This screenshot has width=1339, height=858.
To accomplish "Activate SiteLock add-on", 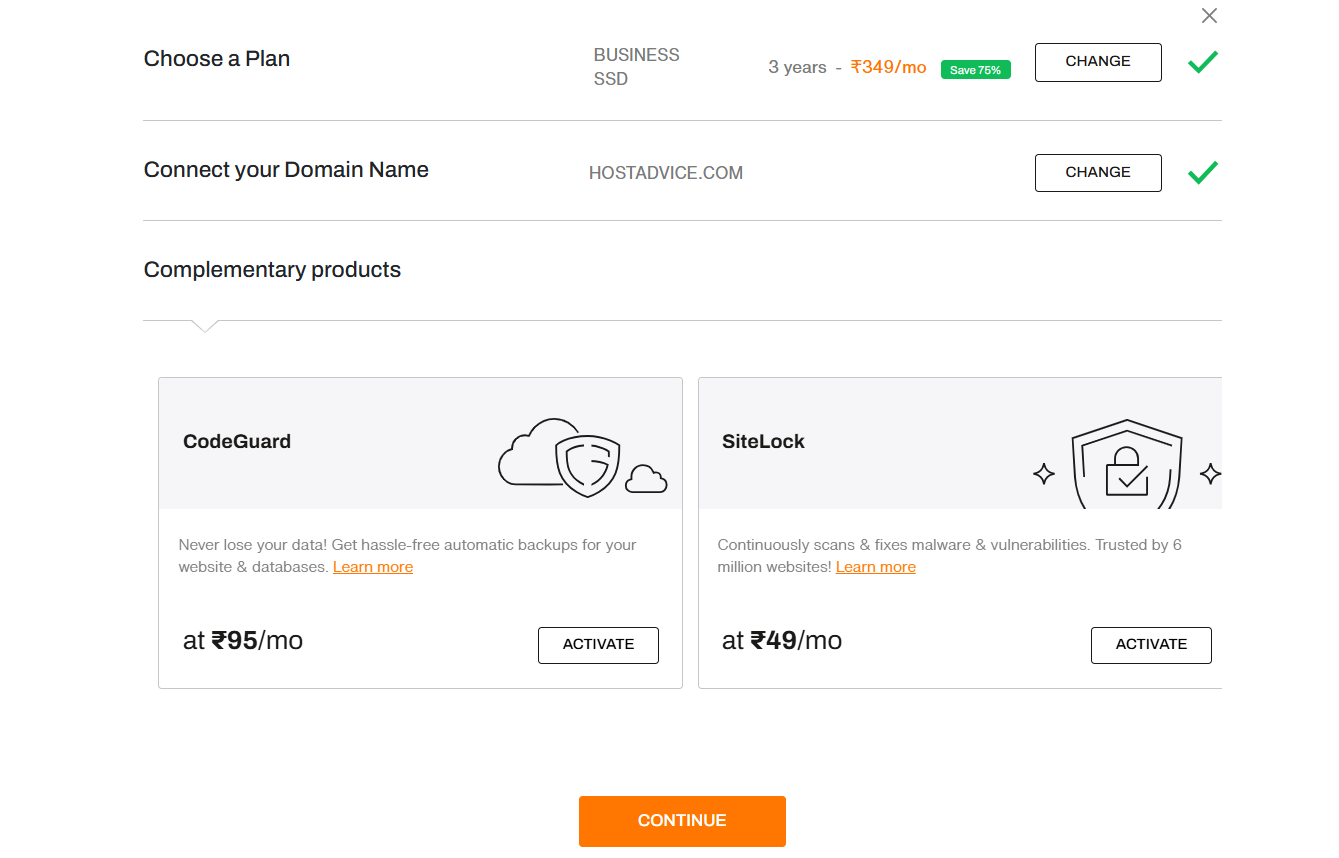I will tap(1151, 645).
